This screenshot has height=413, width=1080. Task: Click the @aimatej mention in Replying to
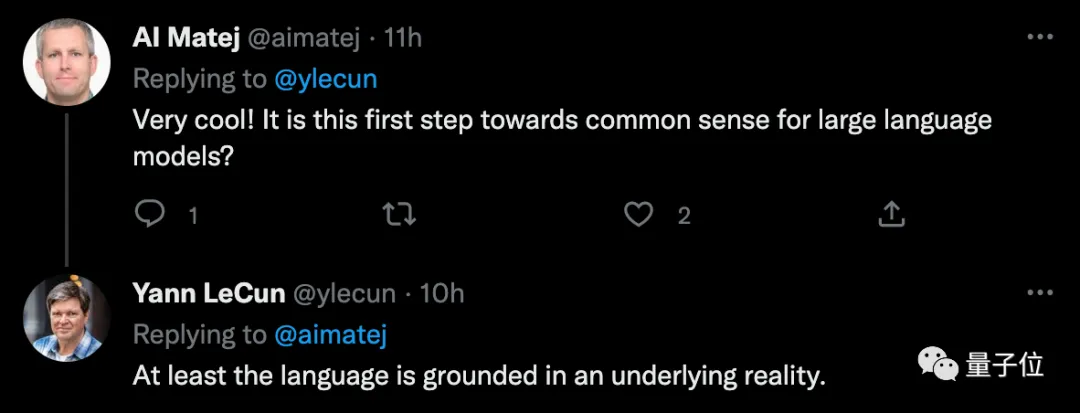330,333
